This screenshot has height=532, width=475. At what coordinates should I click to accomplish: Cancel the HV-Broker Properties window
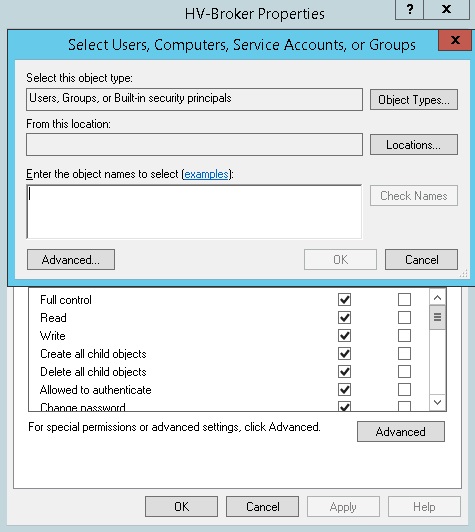263,507
